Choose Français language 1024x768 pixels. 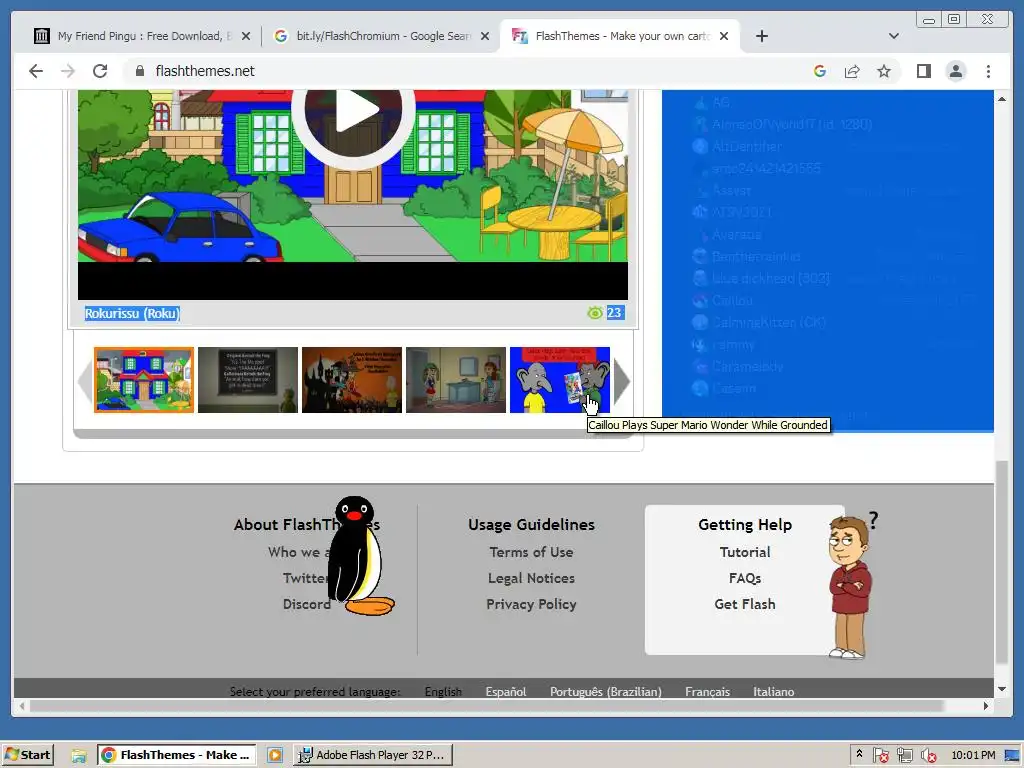(x=707, y=692)
